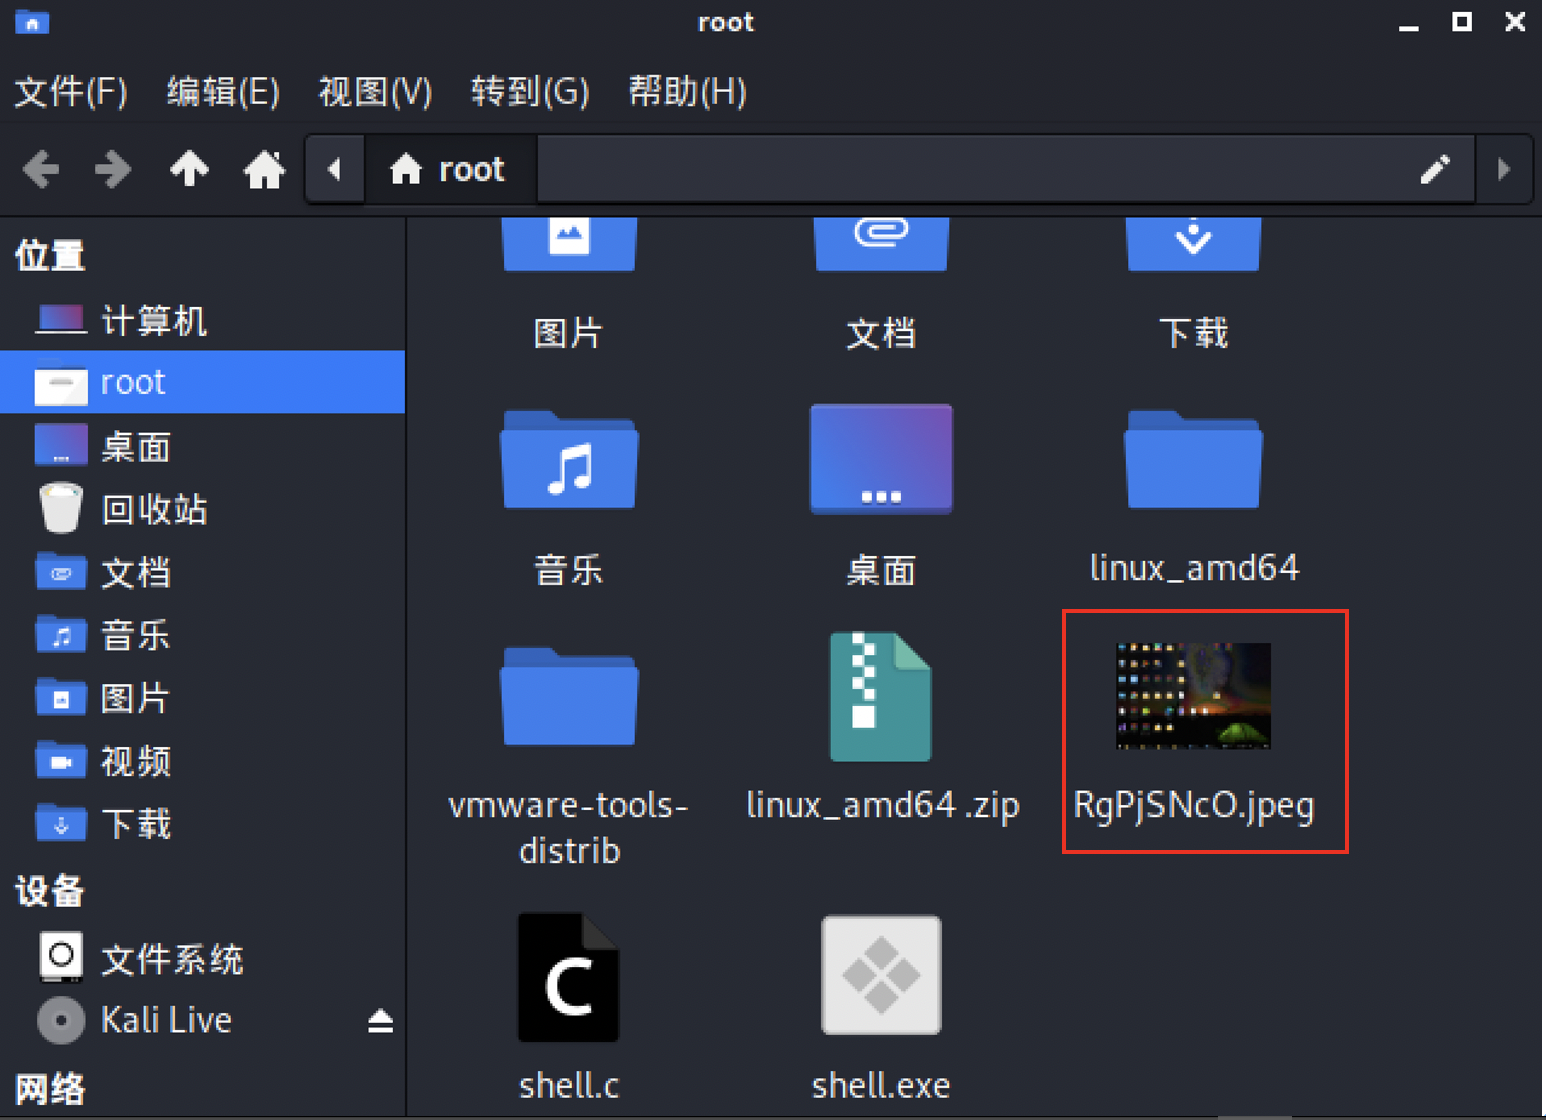This screenshot has height=1120, width=1546.
Task: Select the linux_amd64 folder icon
Action: click(x=1193, y=461)
